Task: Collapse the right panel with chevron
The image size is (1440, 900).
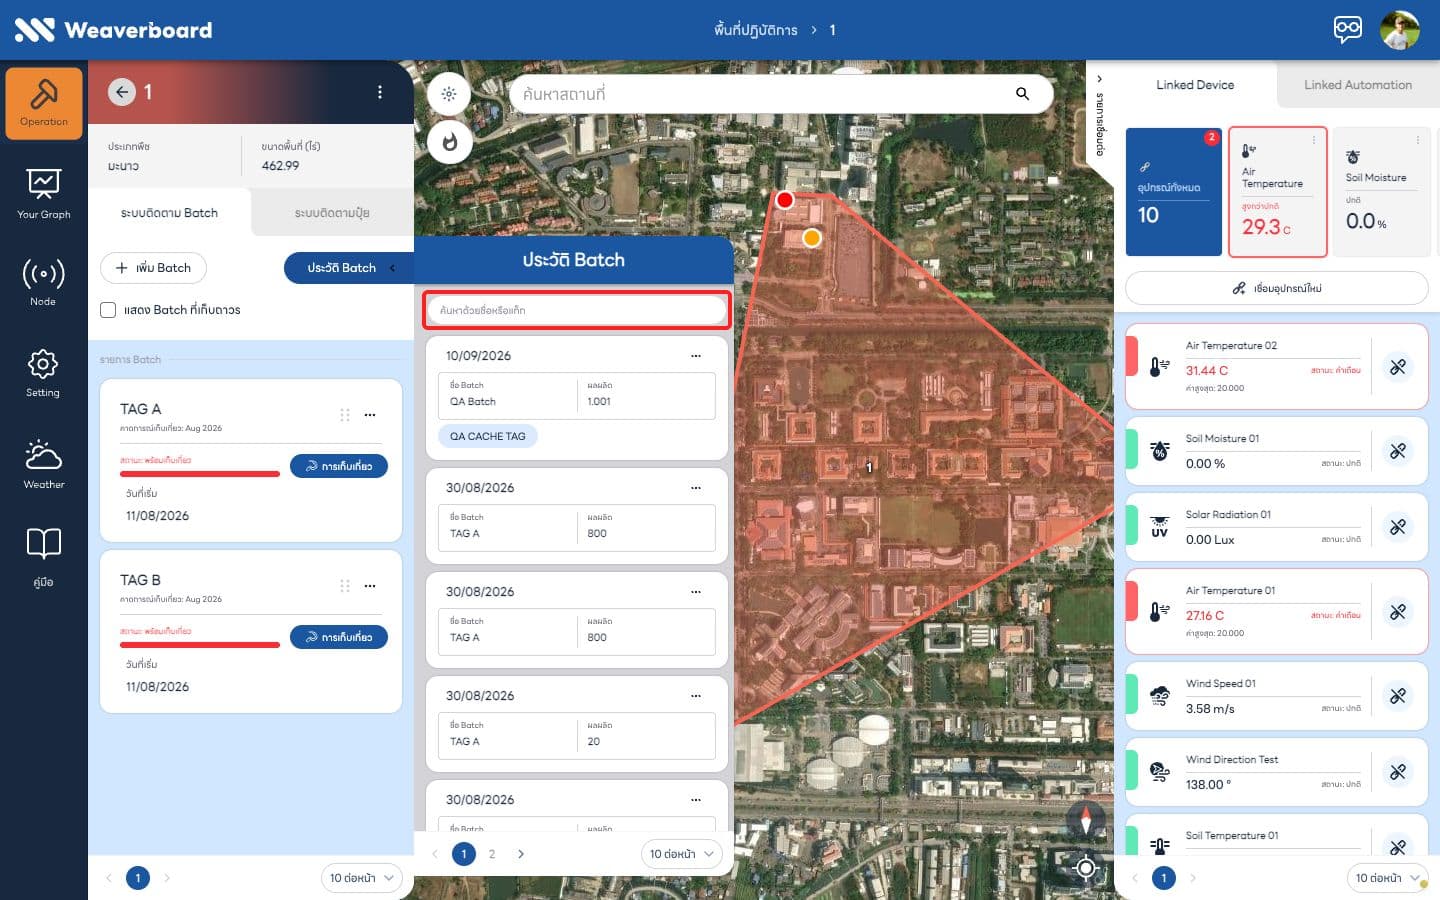Action: tap(1099, 79)
